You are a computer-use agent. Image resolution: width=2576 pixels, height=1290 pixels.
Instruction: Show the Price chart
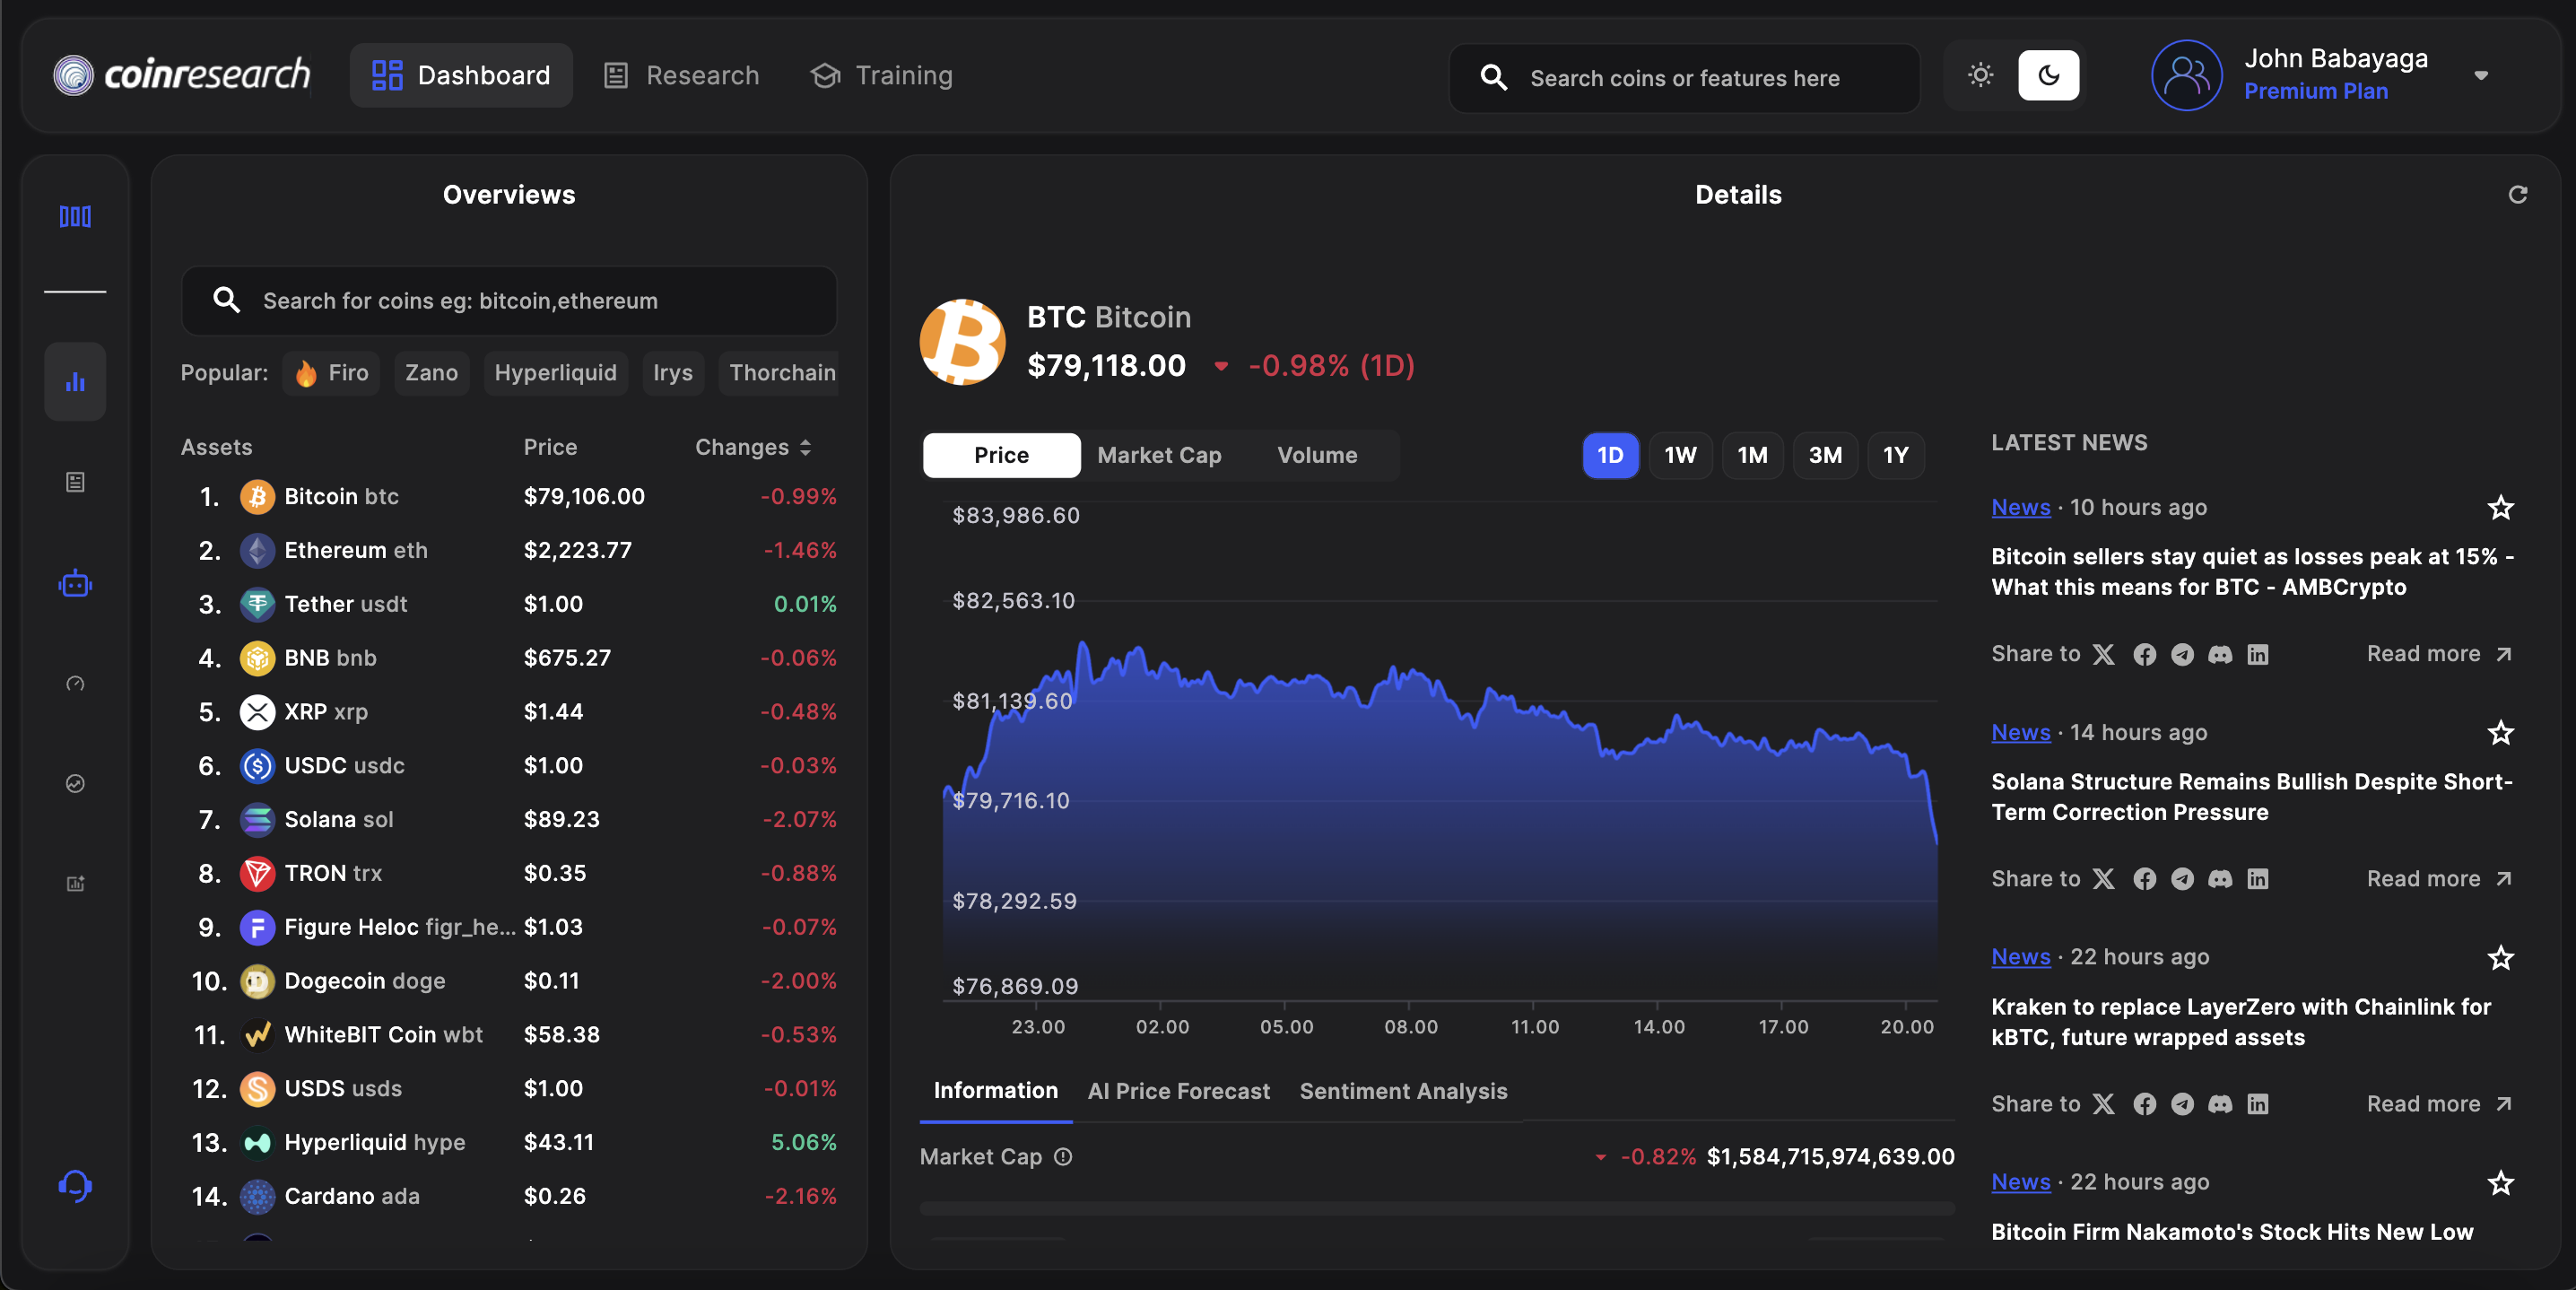1001,455
